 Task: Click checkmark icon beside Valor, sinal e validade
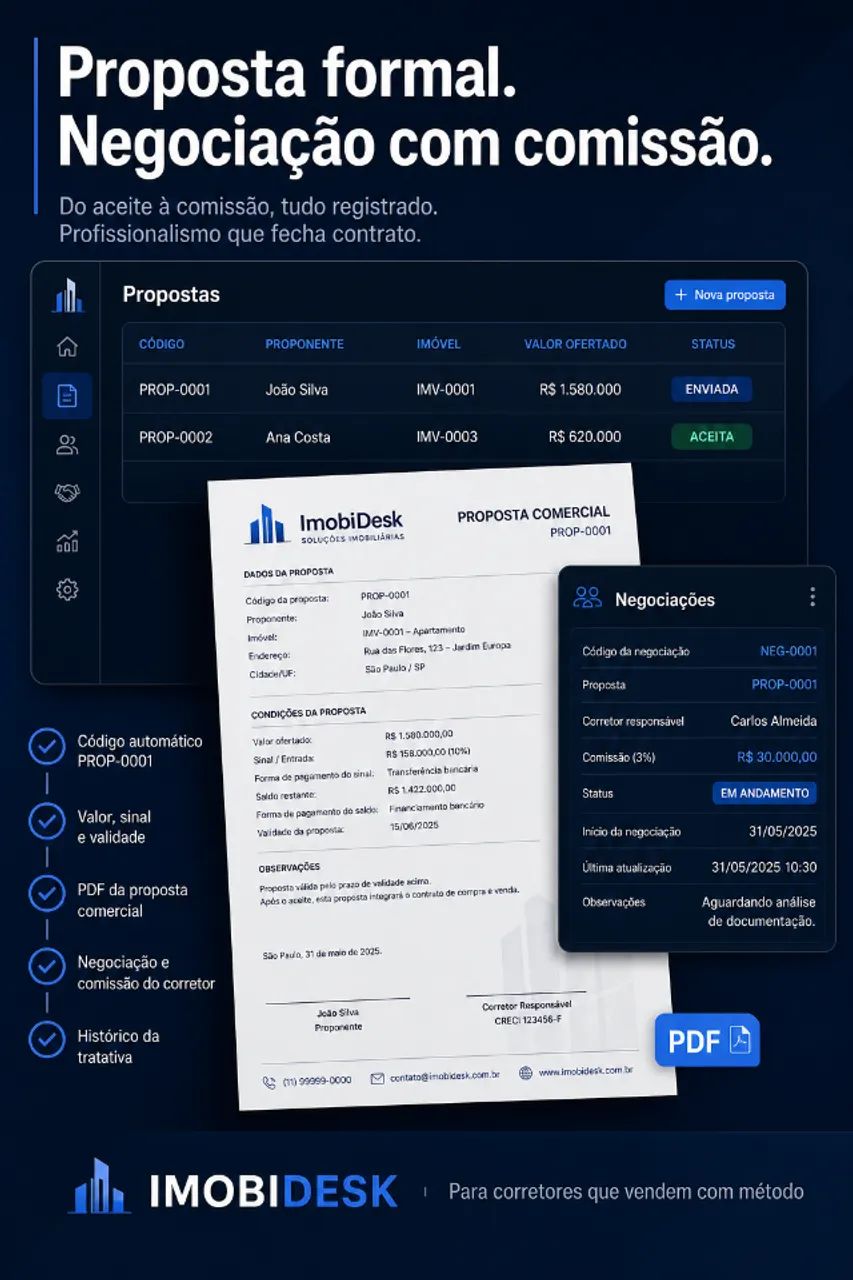tap(46, 821)
